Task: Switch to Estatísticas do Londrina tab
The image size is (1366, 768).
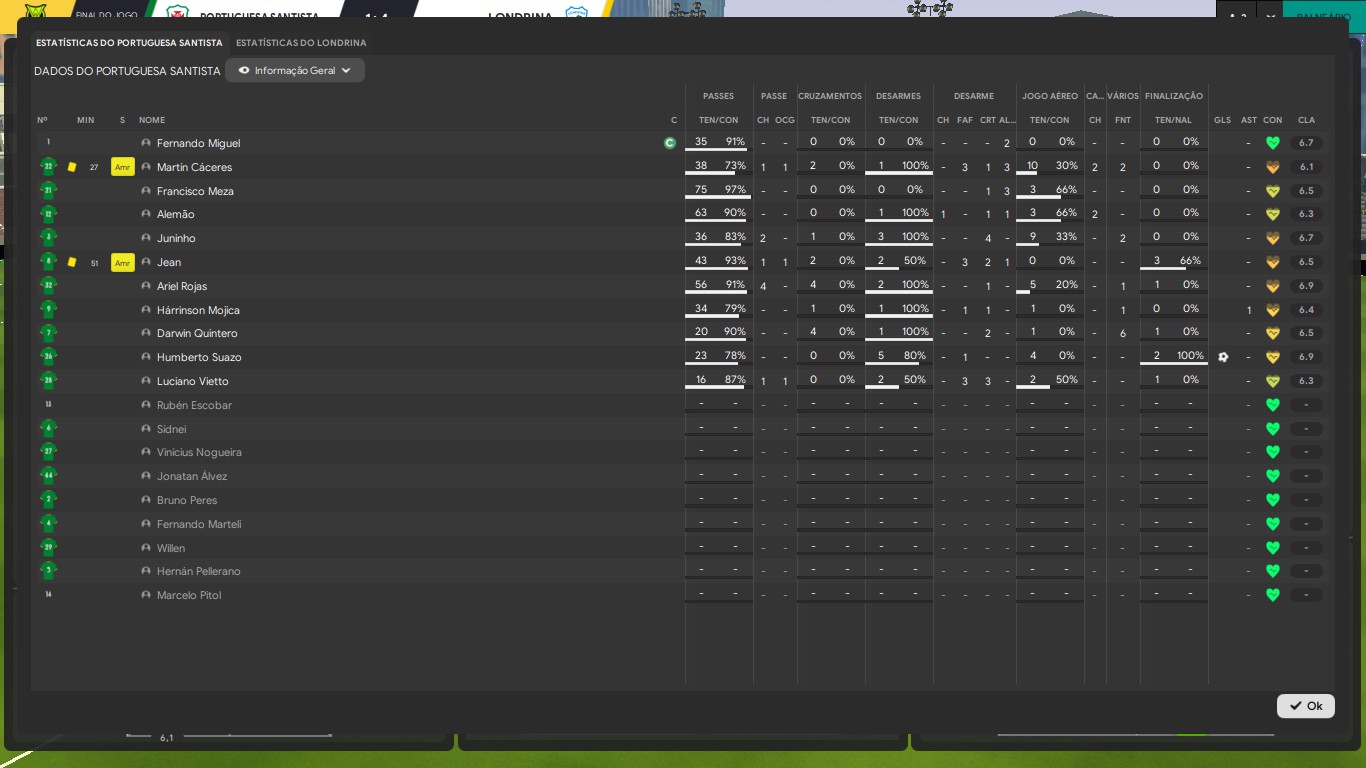Action: (x=301, y=43)
